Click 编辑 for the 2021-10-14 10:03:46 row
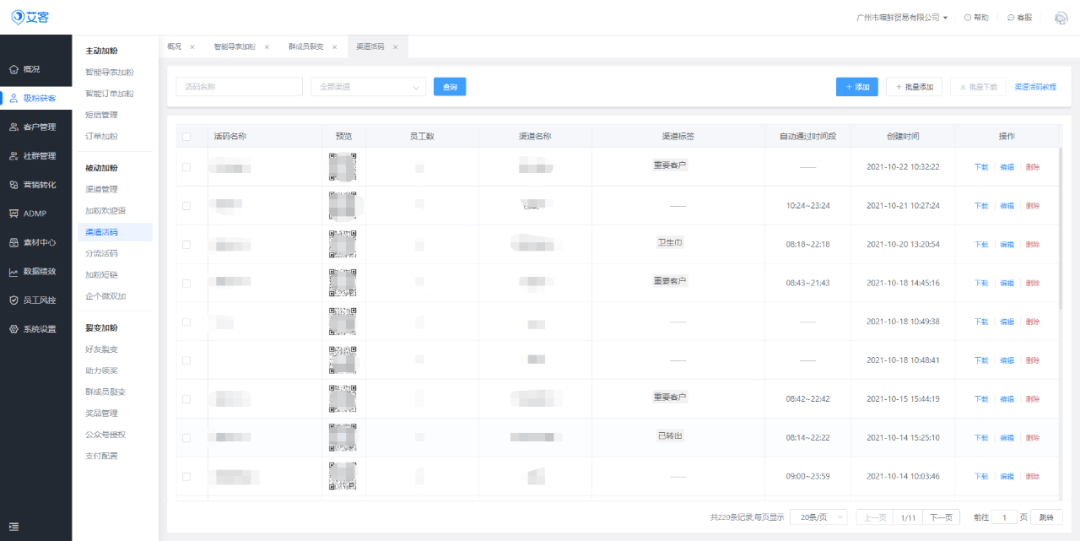The image size is (1080, 541). pyautogui.click(x=1006, y=476)
